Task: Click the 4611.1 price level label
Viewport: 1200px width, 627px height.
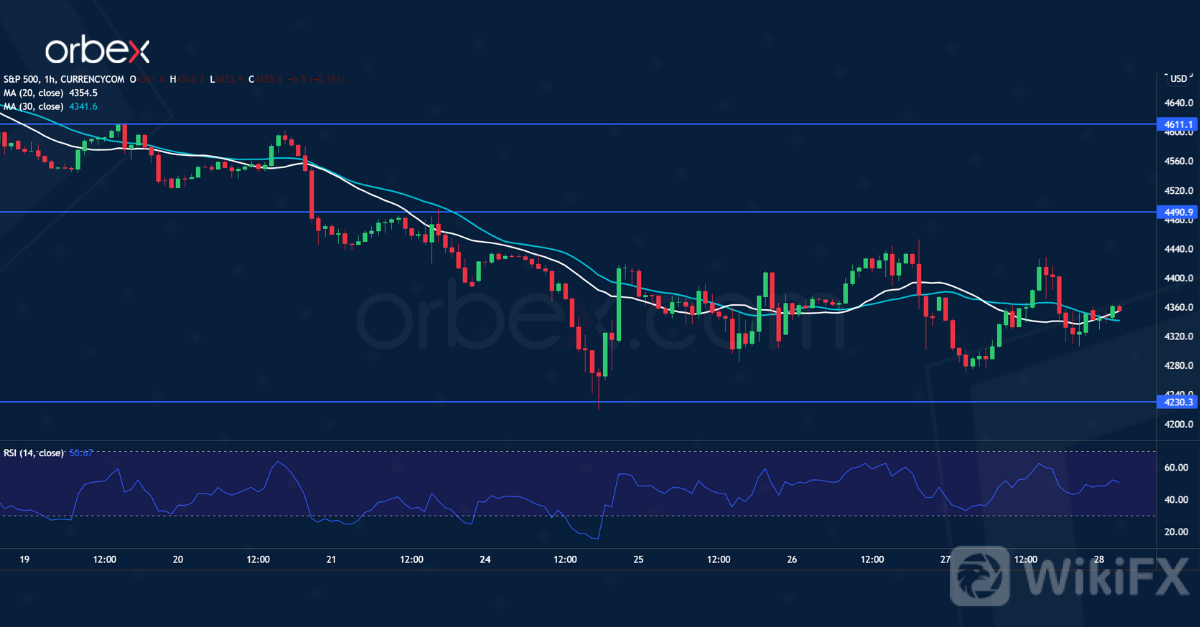Action: (x=1180, y=124)
